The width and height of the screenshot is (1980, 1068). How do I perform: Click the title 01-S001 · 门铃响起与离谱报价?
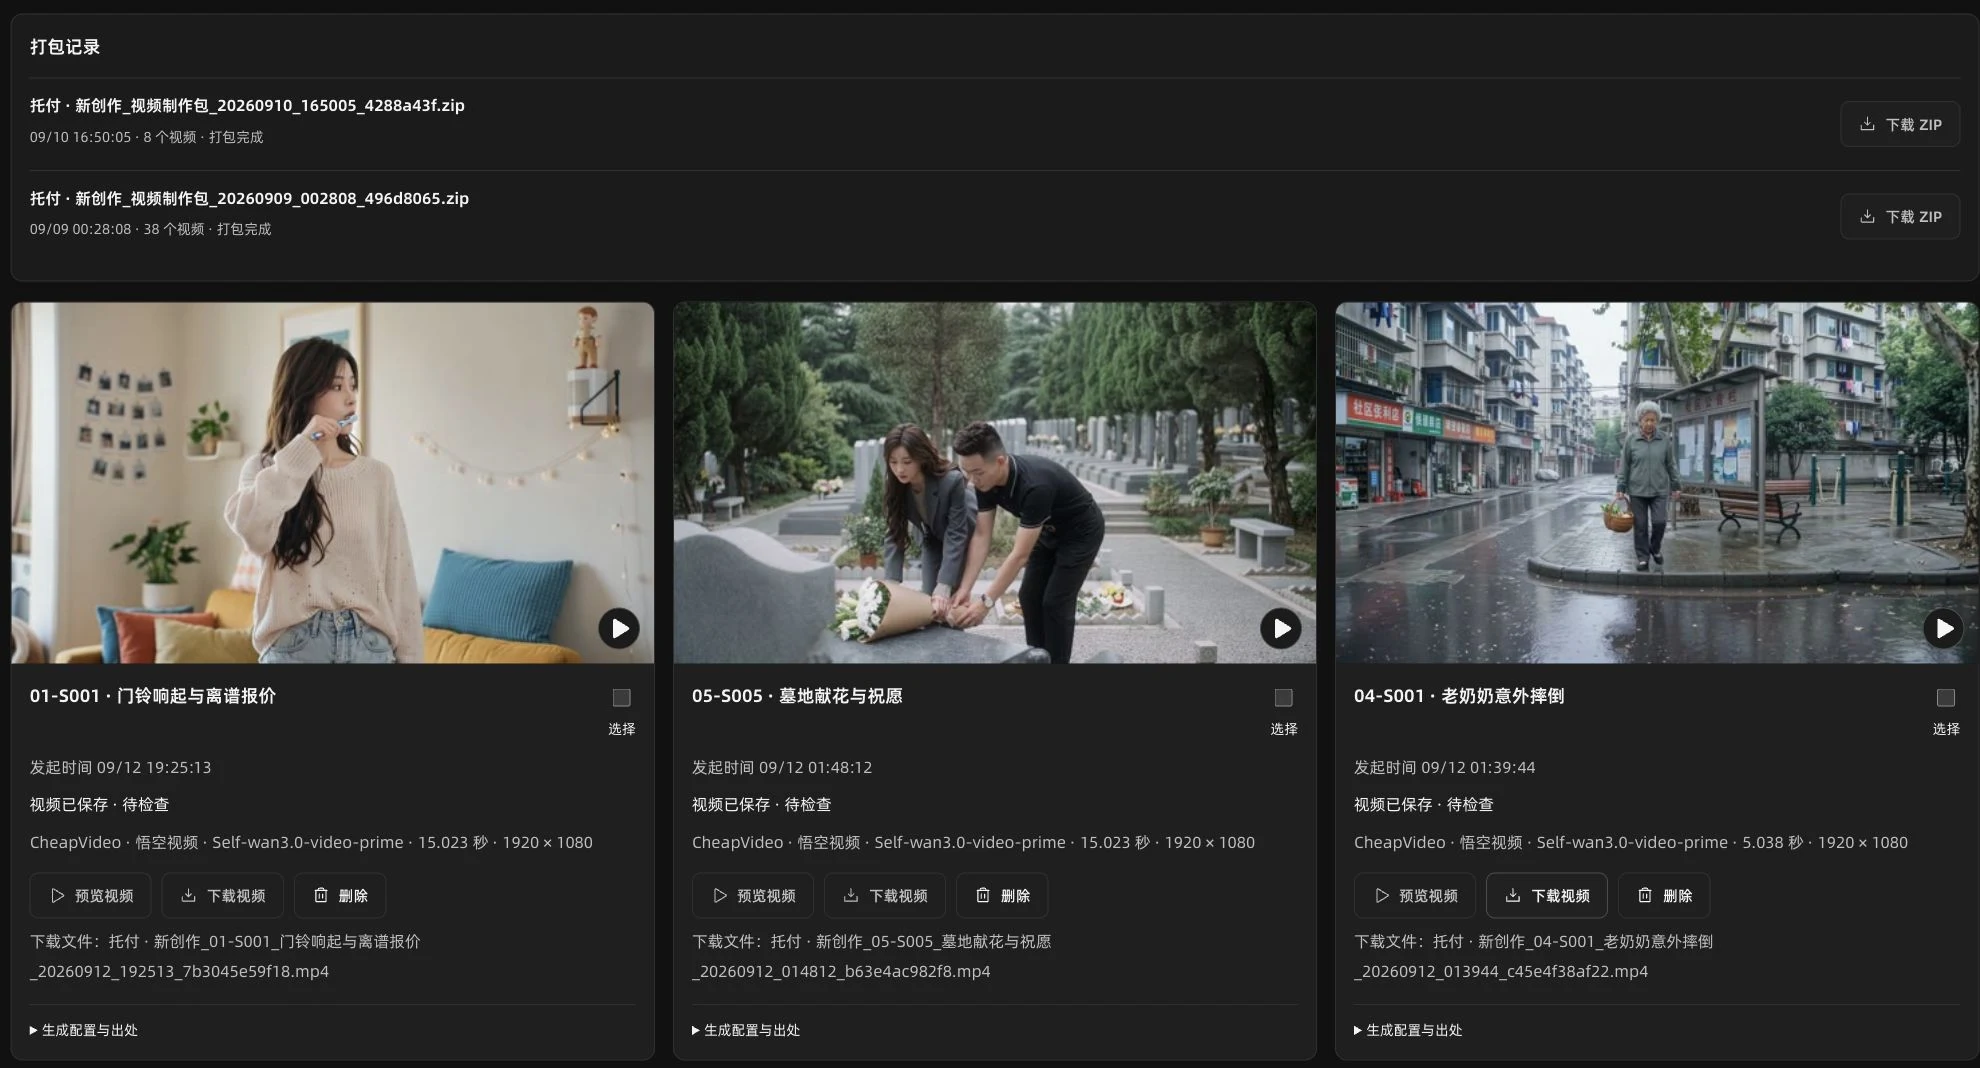153,696
